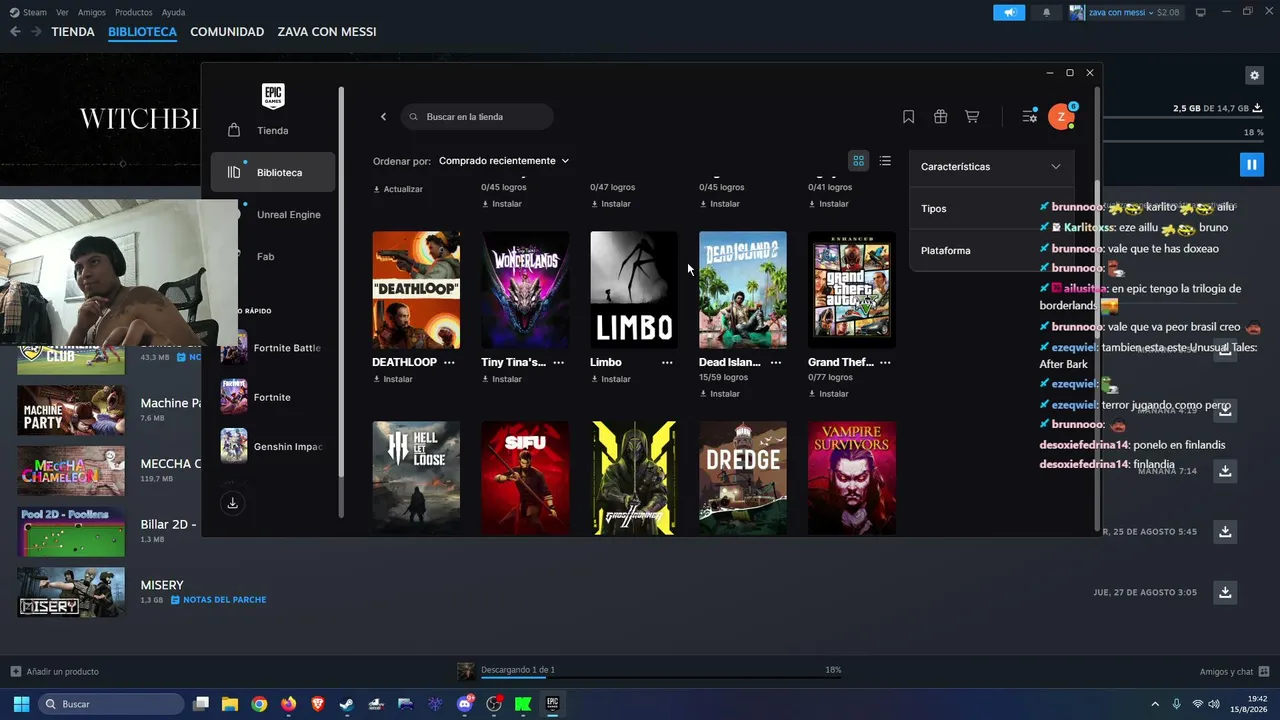Viewport: 1280px width, 720px height.
Task: Pause the current Steam download
Action: pyautogui.click(x=1251, y=164)
